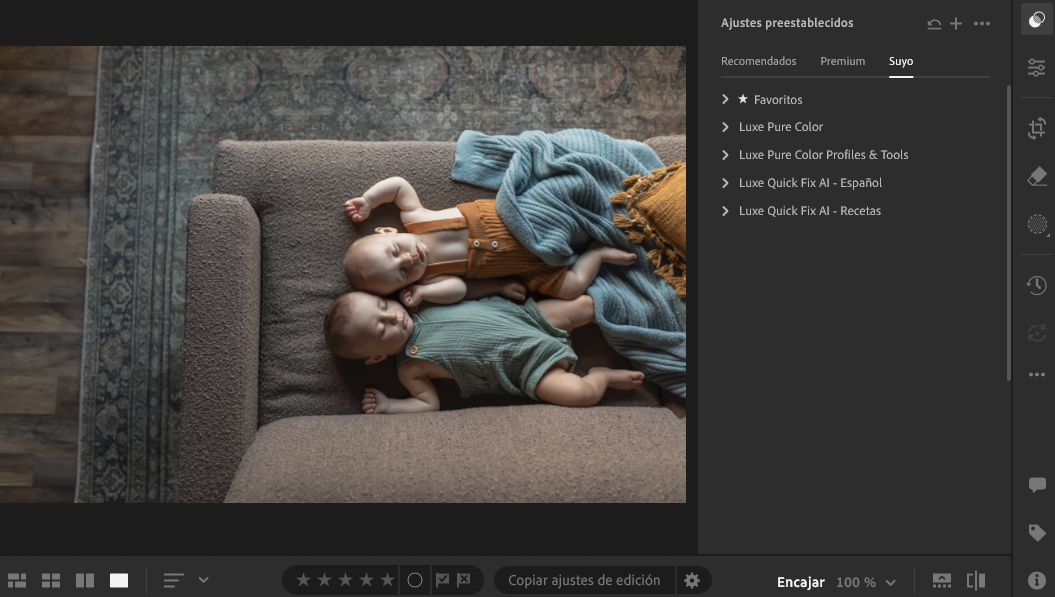Open the Keywords tag icon

tap(1037, 533)
